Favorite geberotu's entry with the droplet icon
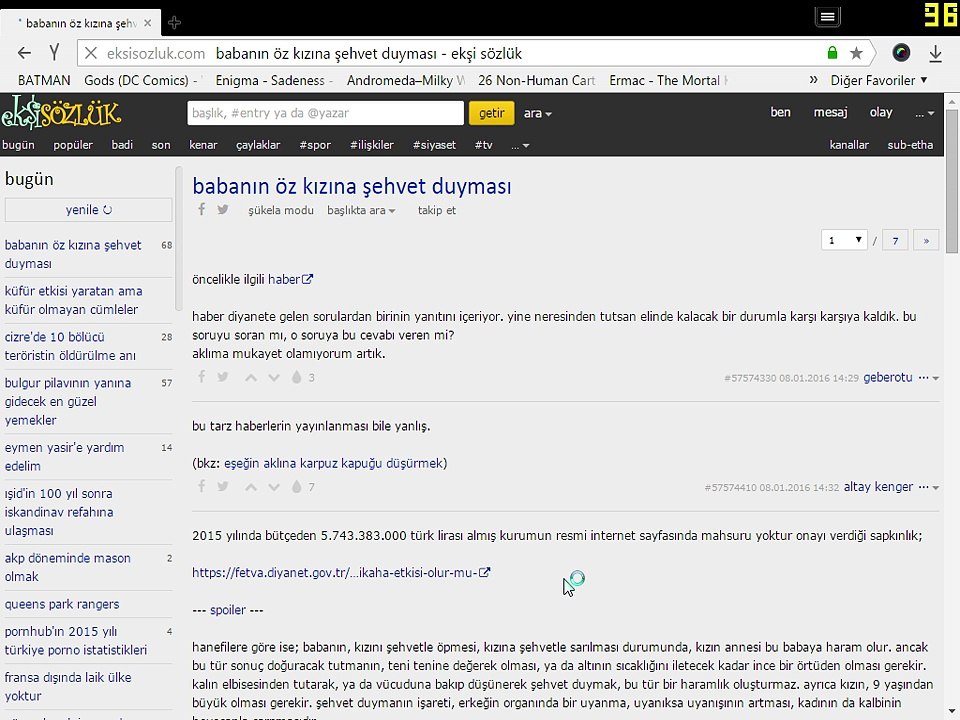The height and width of the screenshot is (720, 960). pyautogui.click(x=297, y=377)
